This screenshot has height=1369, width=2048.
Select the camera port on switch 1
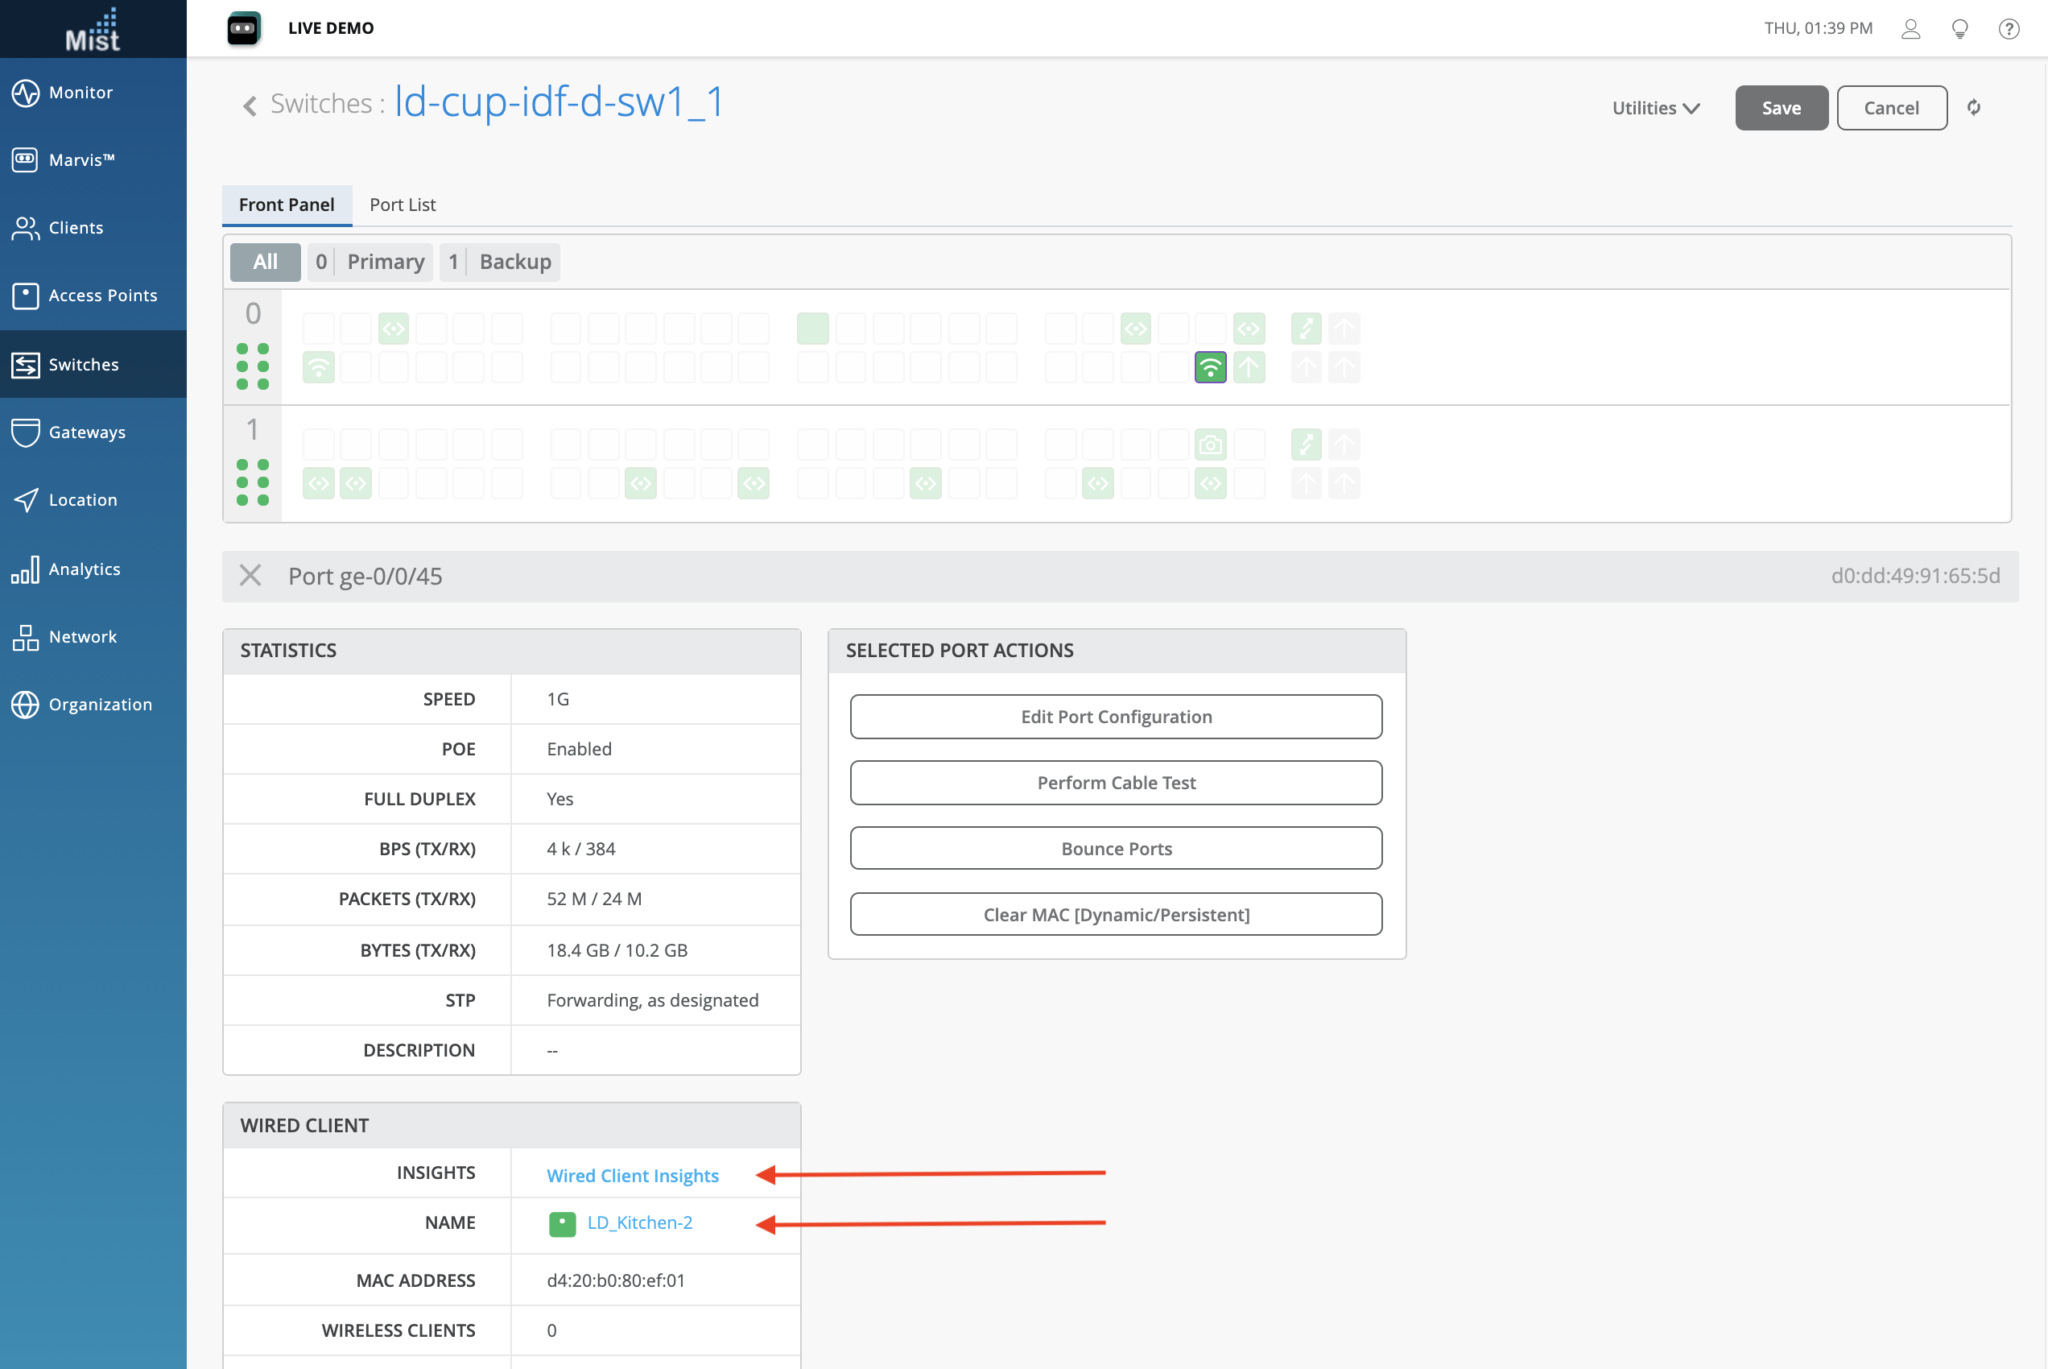tap(1210, 444)
